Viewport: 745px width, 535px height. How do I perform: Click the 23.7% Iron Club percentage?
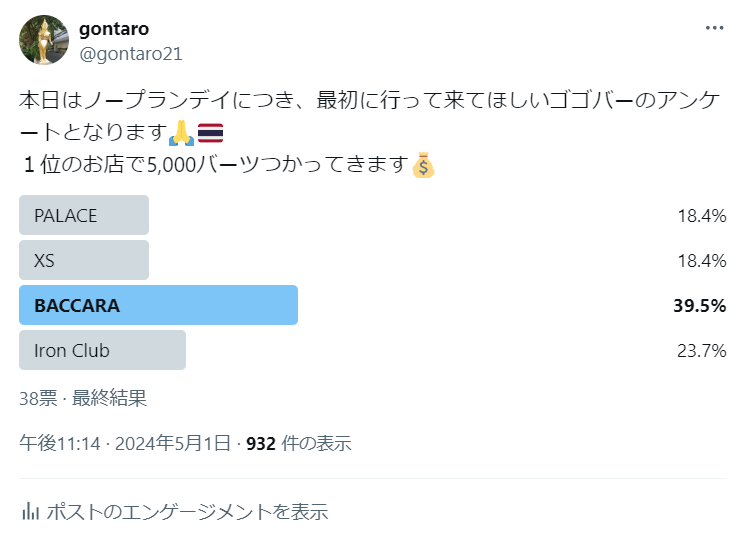point(701,350)
